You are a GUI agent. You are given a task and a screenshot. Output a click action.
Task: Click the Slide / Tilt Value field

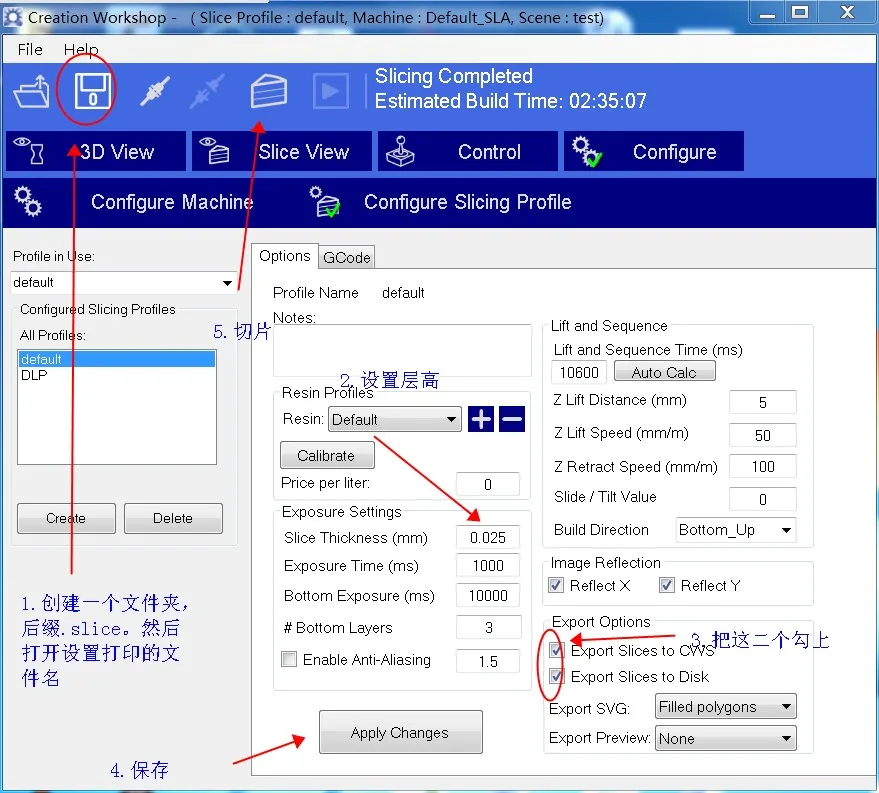762,499
